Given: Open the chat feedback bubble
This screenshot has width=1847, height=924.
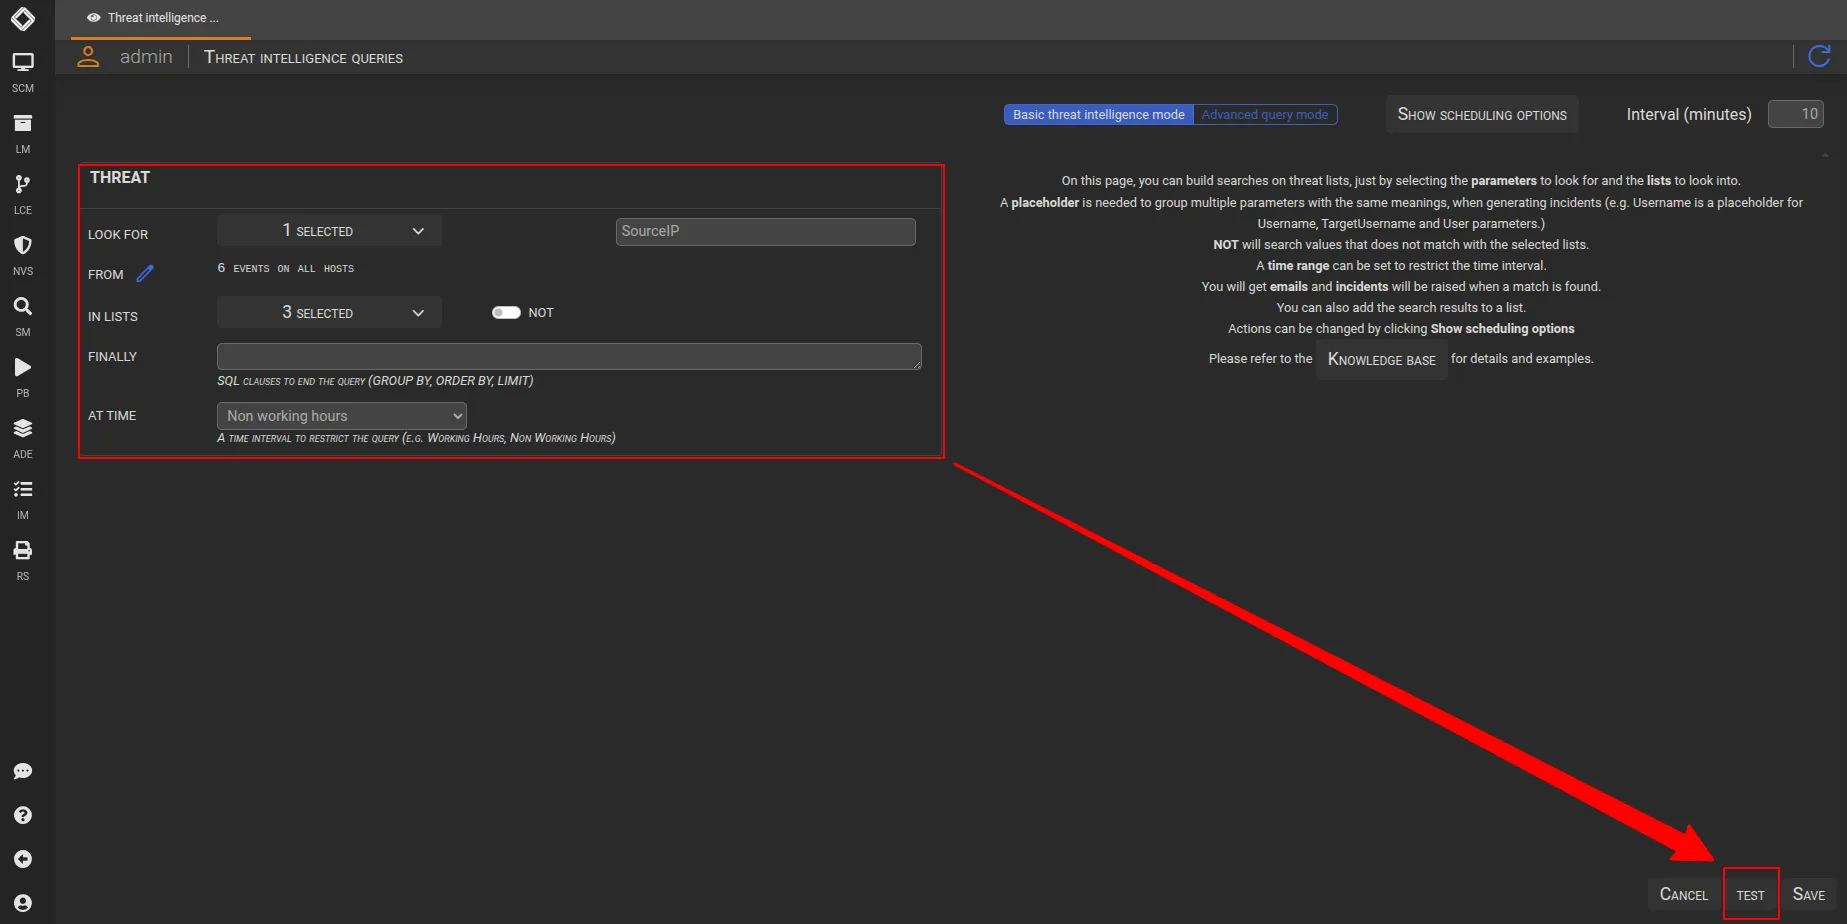Looking at the screenshot, I should [22, 771].
